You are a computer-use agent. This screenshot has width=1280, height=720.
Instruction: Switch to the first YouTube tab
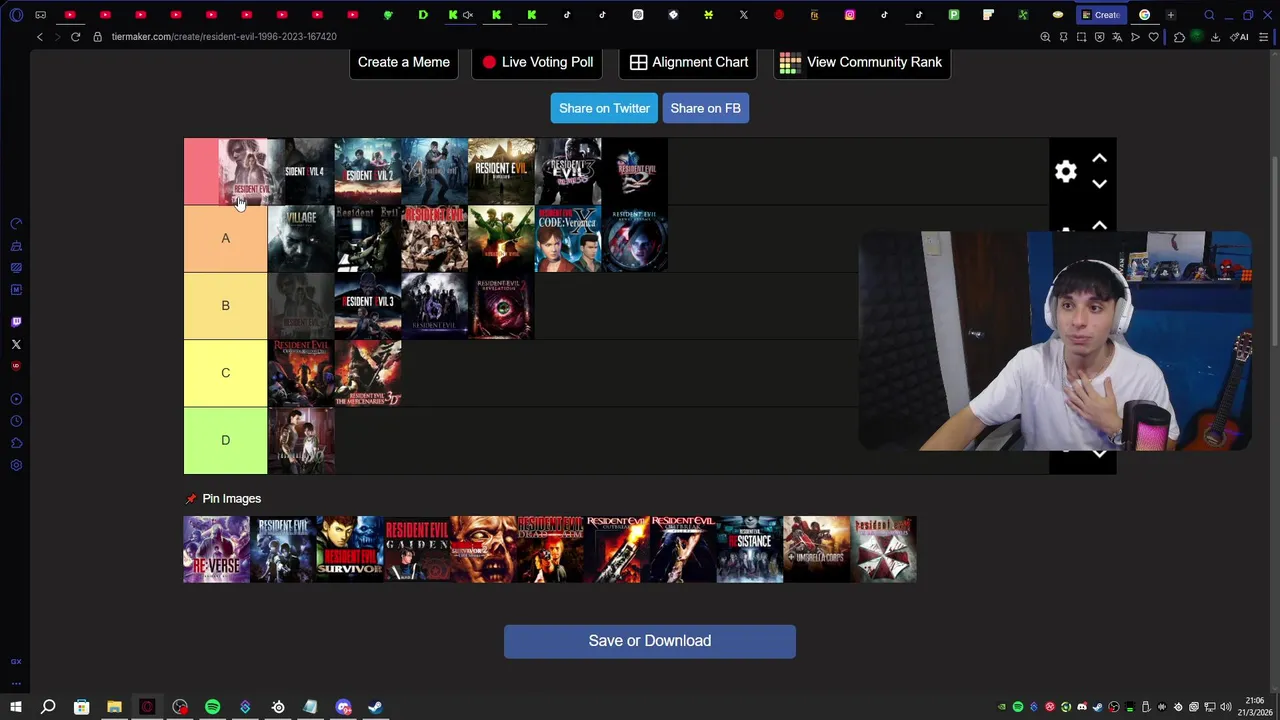pos(70,15)
